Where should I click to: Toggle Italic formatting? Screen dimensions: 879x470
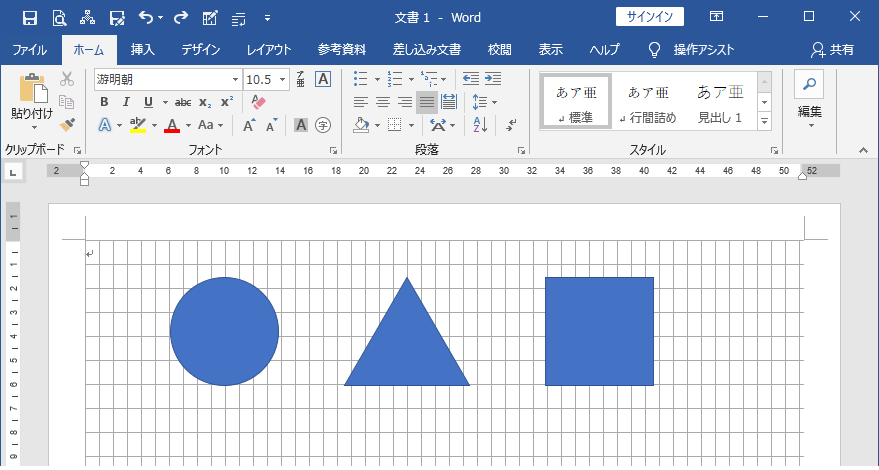(127, 102)
